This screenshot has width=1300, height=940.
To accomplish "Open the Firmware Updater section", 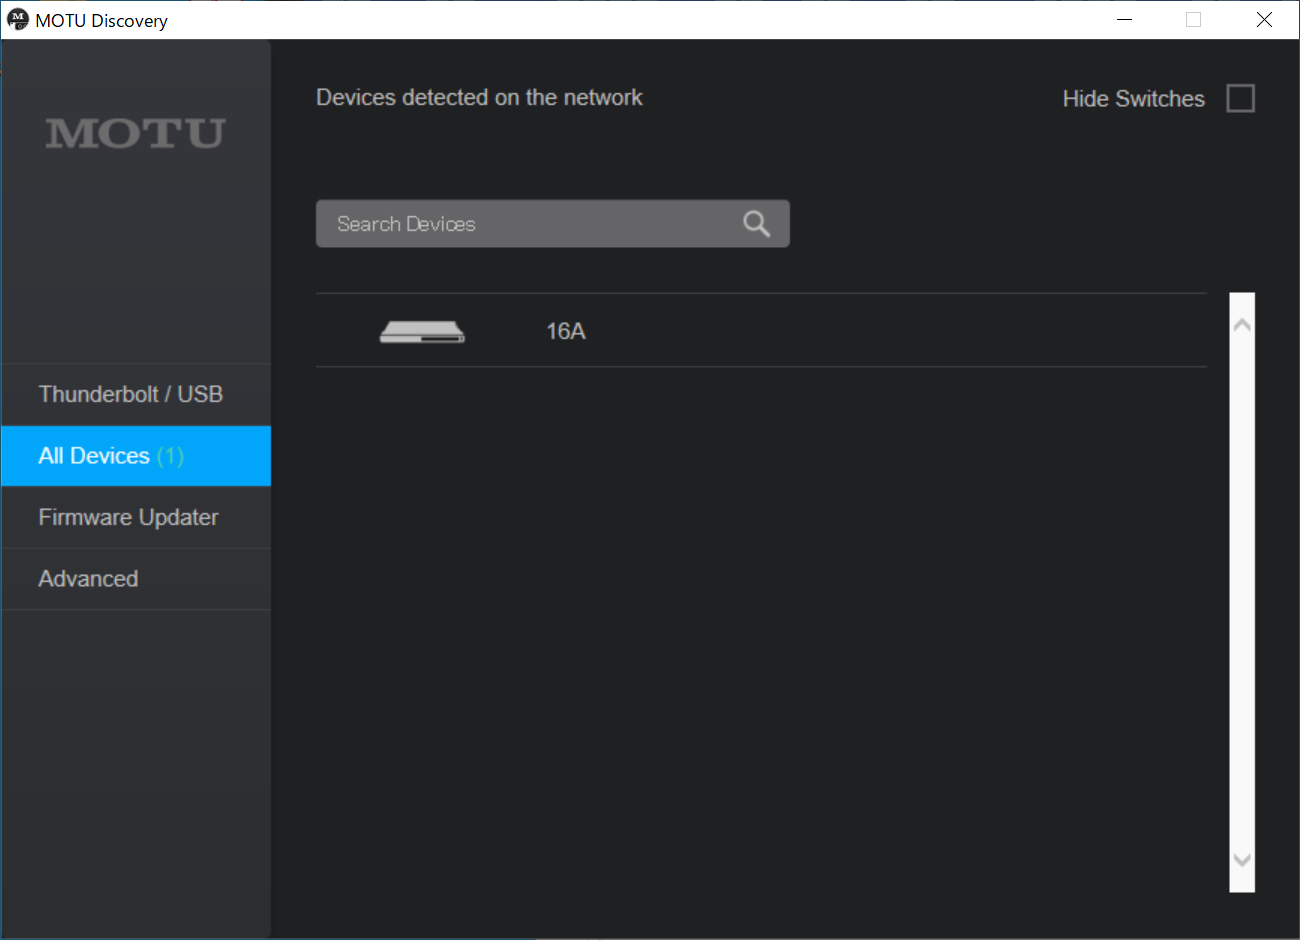I will [136, 517].
